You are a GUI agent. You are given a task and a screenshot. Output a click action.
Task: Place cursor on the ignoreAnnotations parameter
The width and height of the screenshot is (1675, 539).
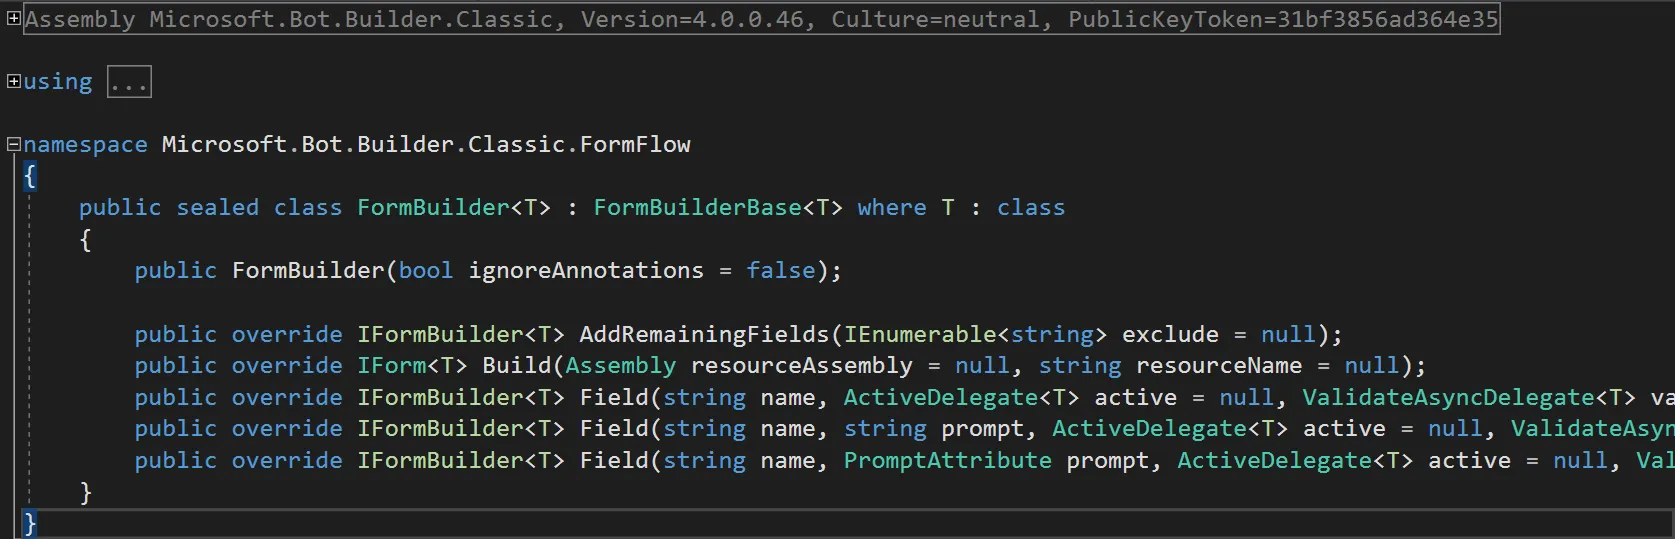tap(586, 270)
